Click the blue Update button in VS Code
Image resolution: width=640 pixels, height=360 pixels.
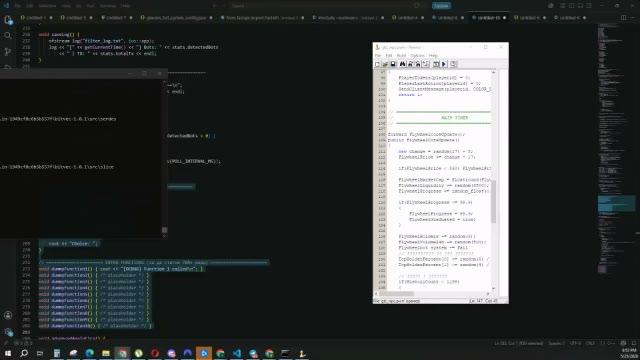[441, 6]
